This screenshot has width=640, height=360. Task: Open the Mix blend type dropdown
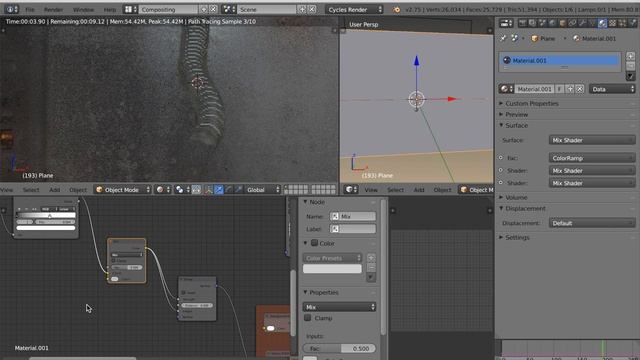pos(339,307)
